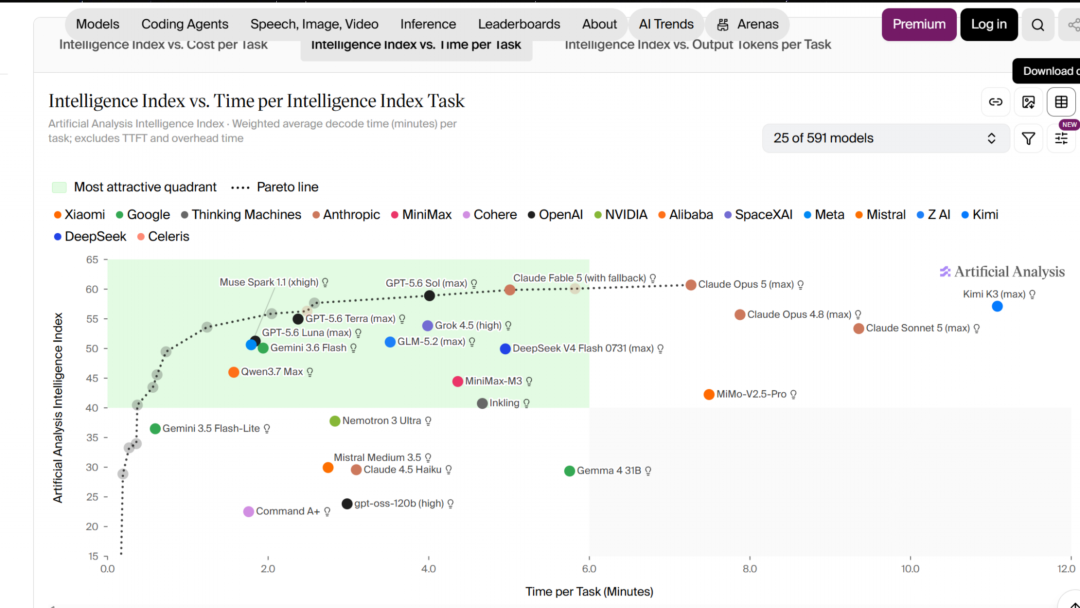Viewport: 1080px width, 608px height.
Task: Open the Inference navigation menu
Action: (x=428, y=24)
